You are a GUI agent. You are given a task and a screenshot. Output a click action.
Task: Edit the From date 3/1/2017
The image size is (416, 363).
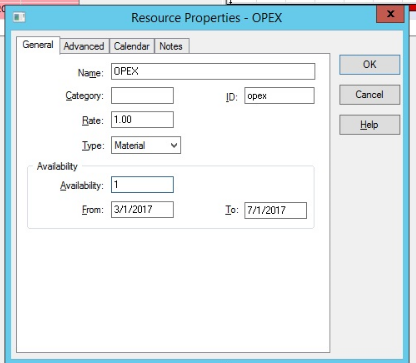(x=142, y=210)
